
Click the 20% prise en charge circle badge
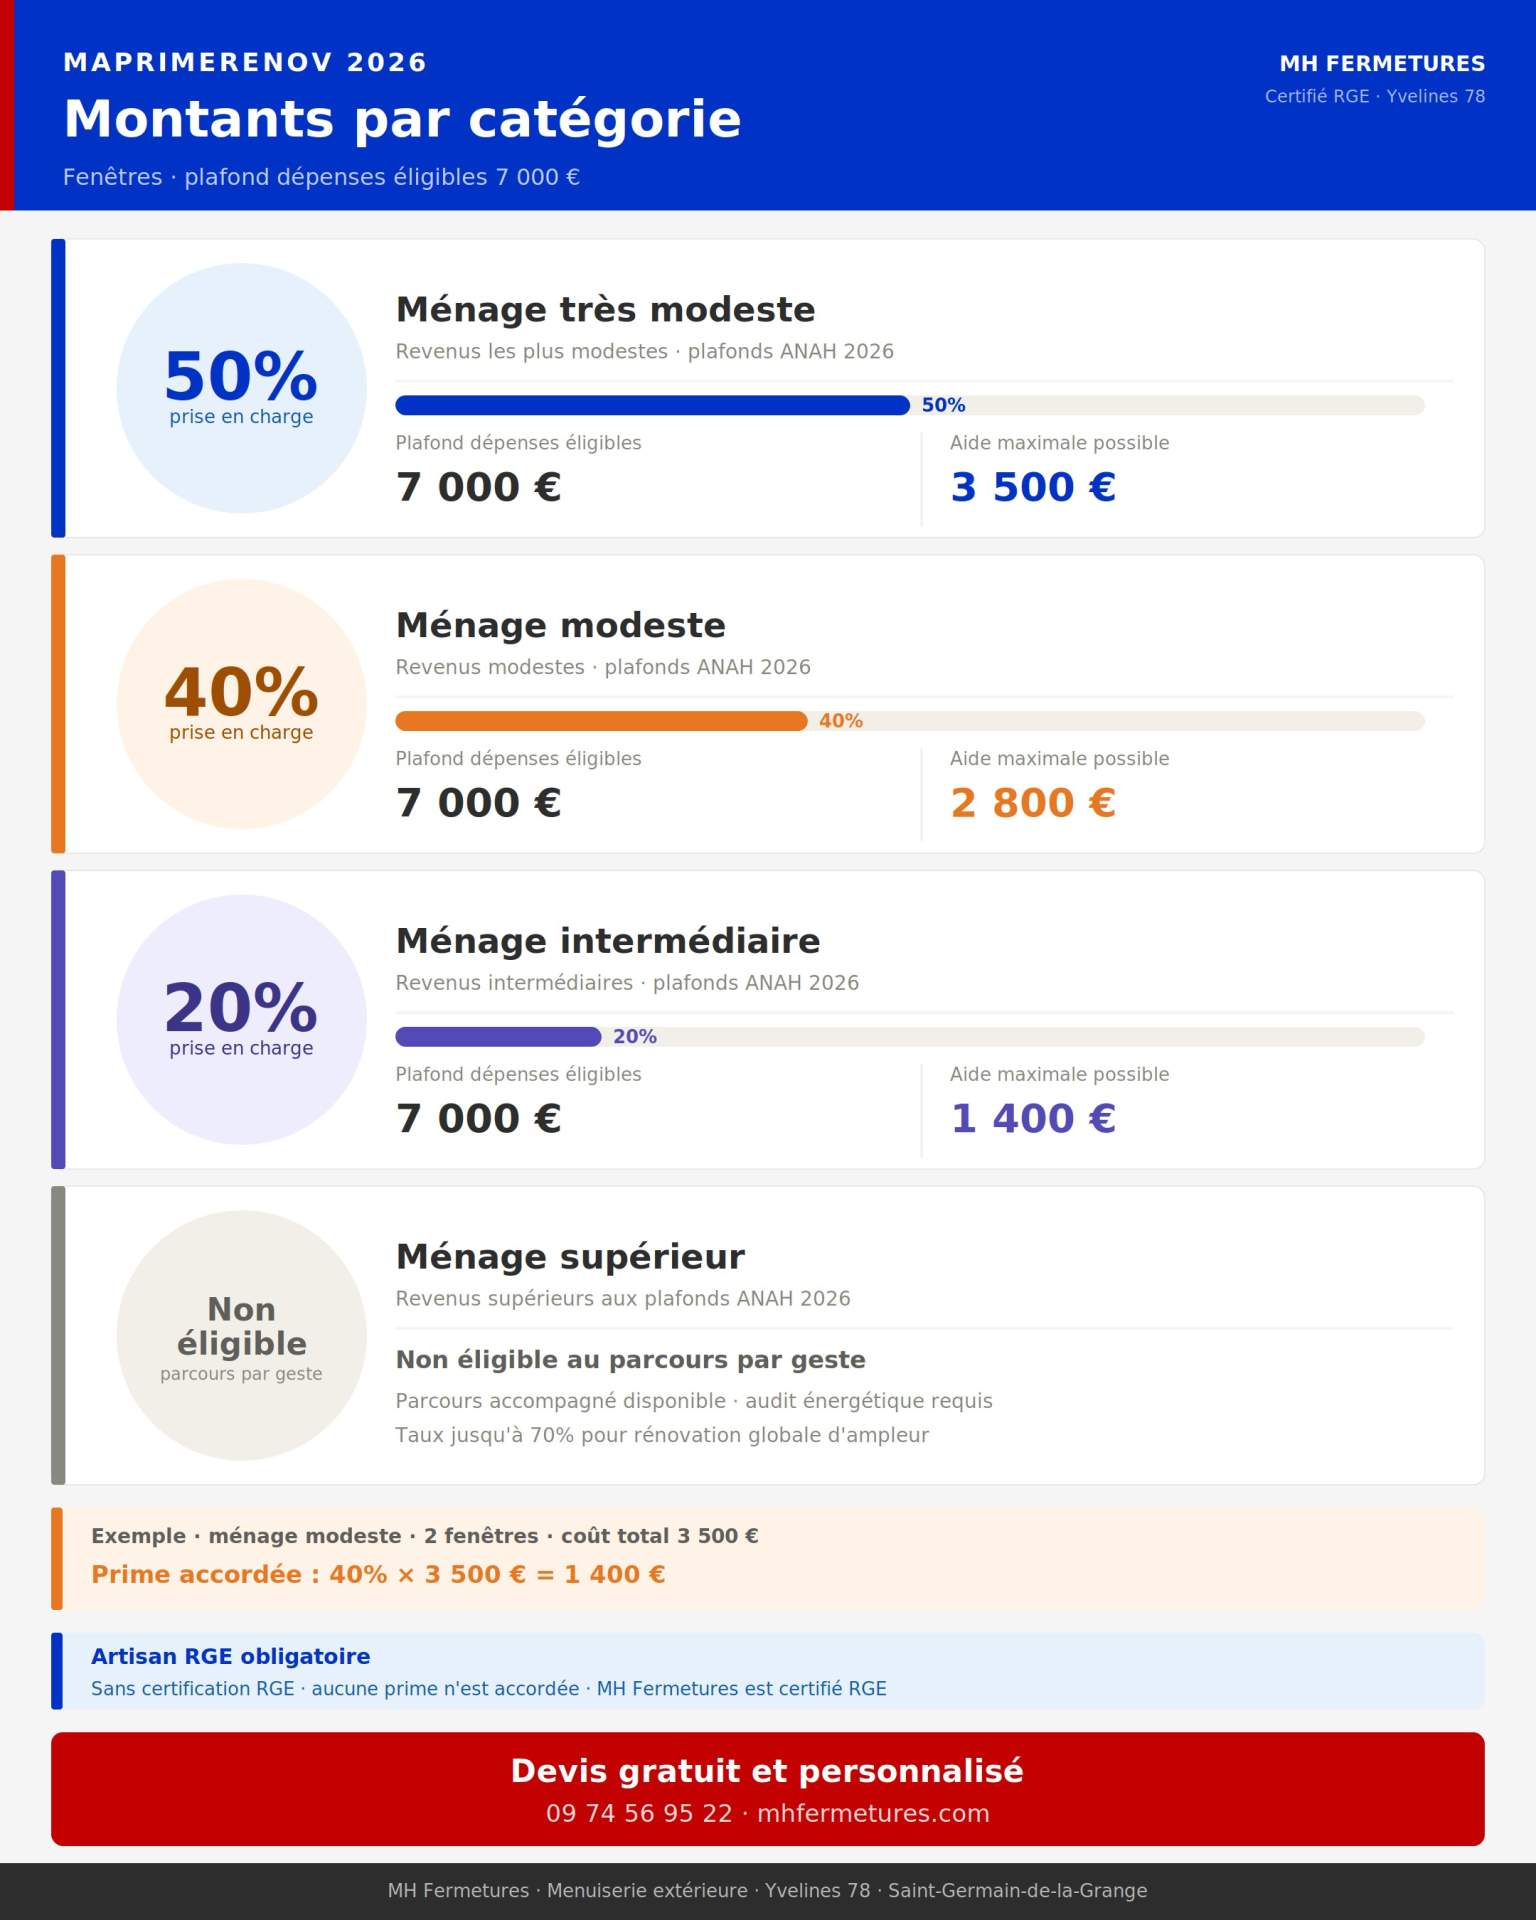point(241,1019)
